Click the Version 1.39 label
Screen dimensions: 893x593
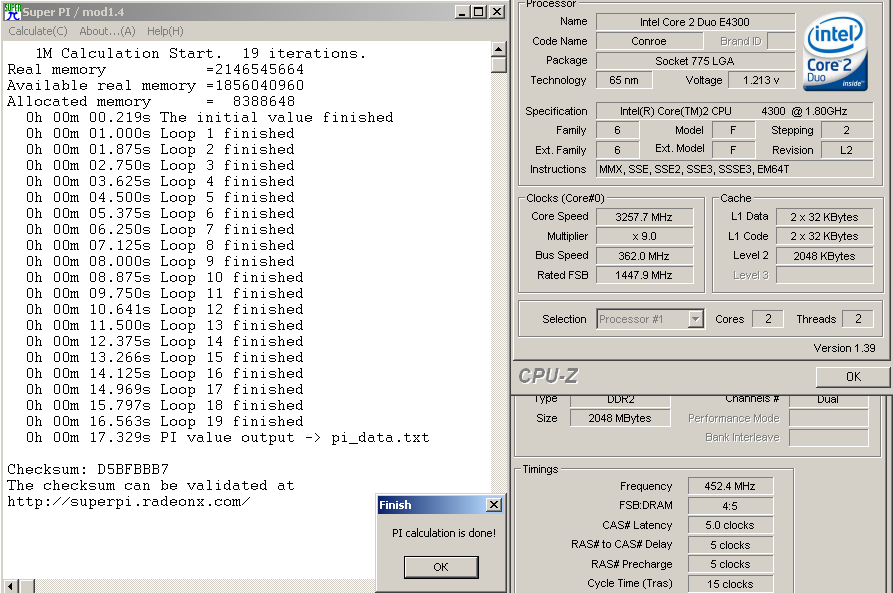[844, 348]
